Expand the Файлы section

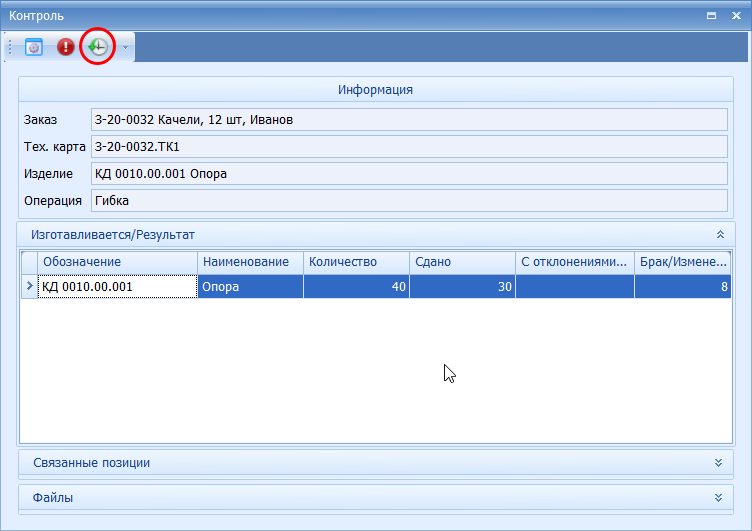coord(717,497)
